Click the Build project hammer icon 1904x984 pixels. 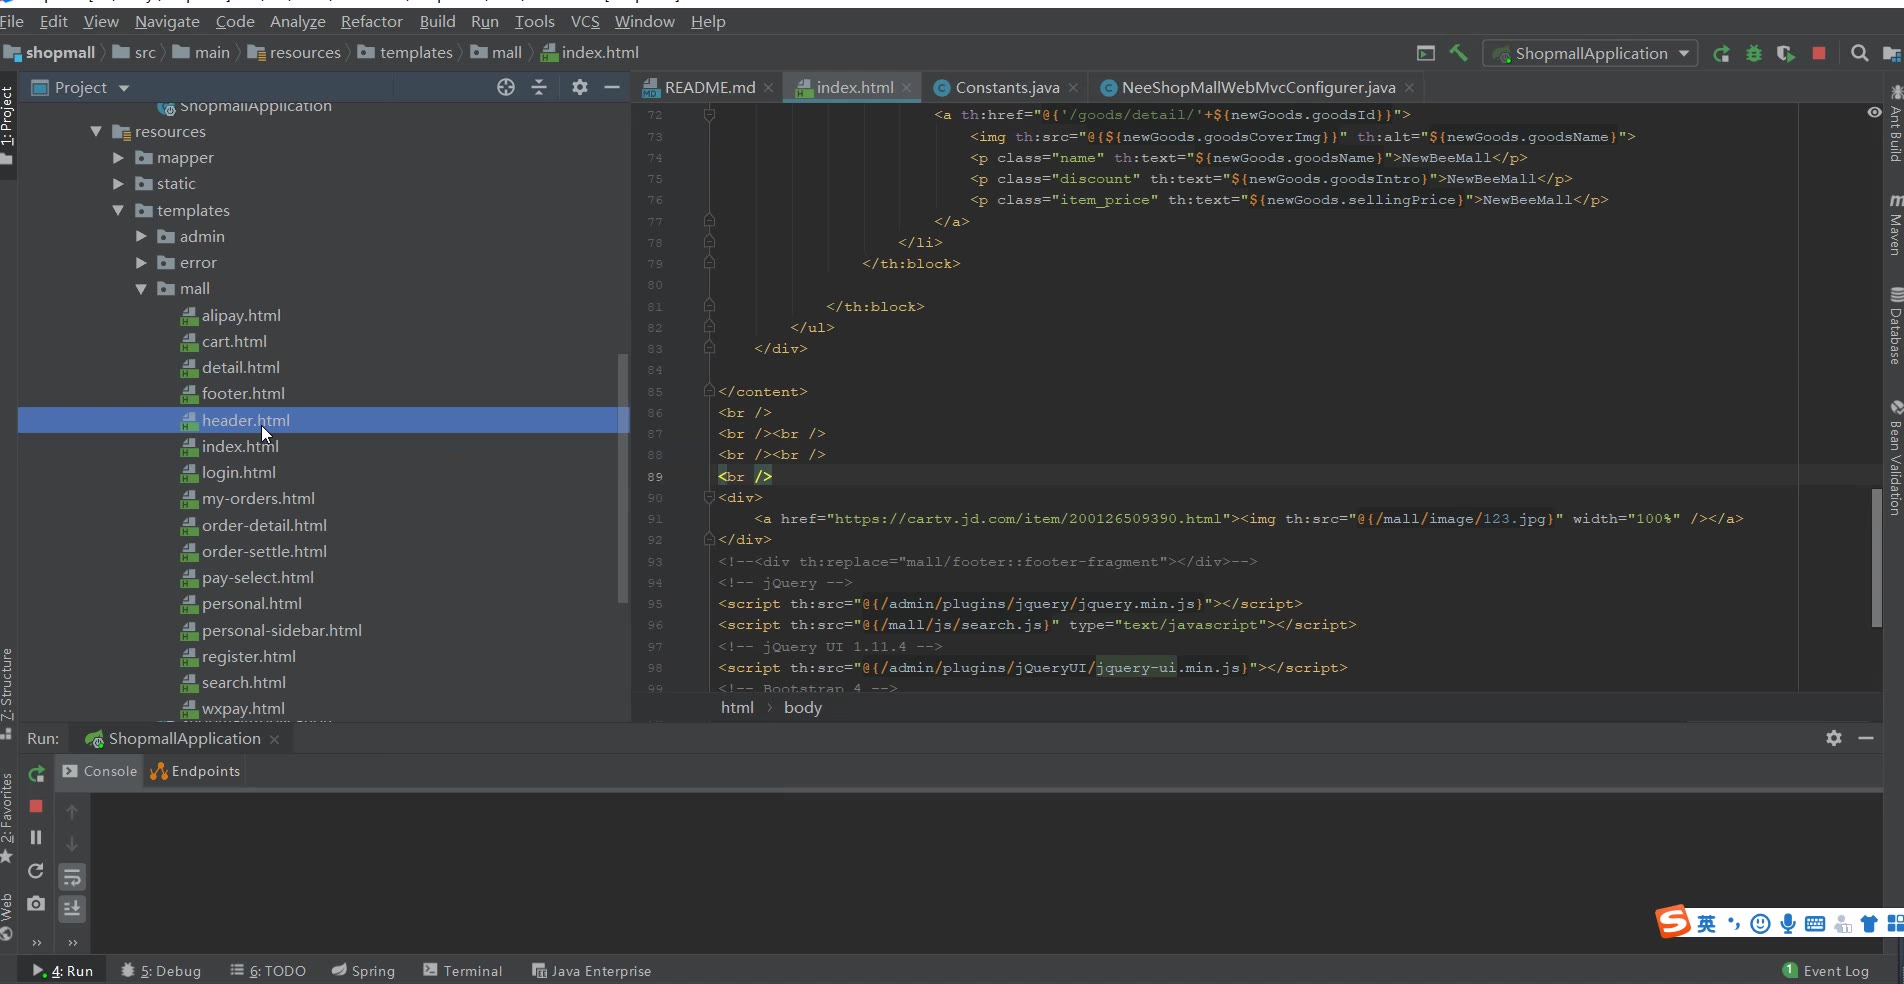(1459, 53)
